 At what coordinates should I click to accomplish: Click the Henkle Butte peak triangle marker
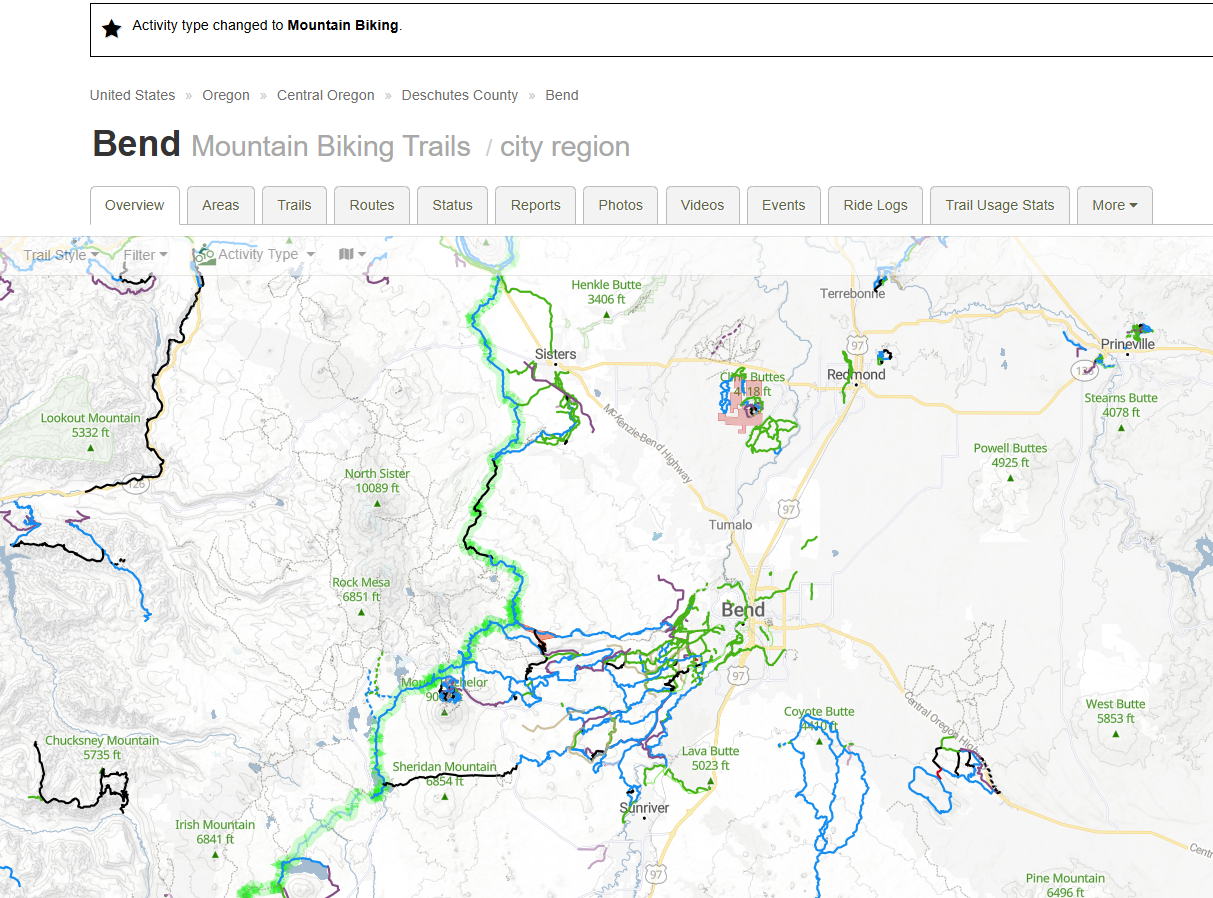coord(607,314)
